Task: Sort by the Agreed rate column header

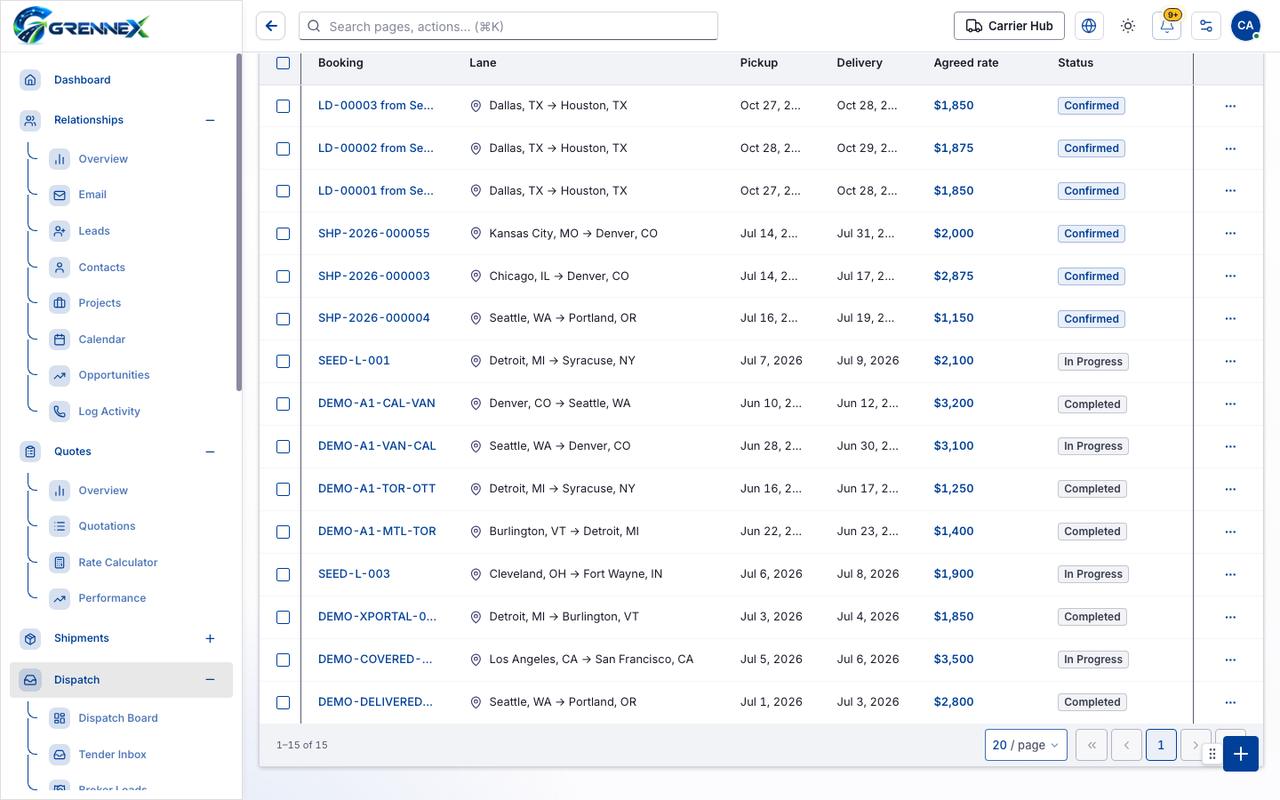Action: 966,63
